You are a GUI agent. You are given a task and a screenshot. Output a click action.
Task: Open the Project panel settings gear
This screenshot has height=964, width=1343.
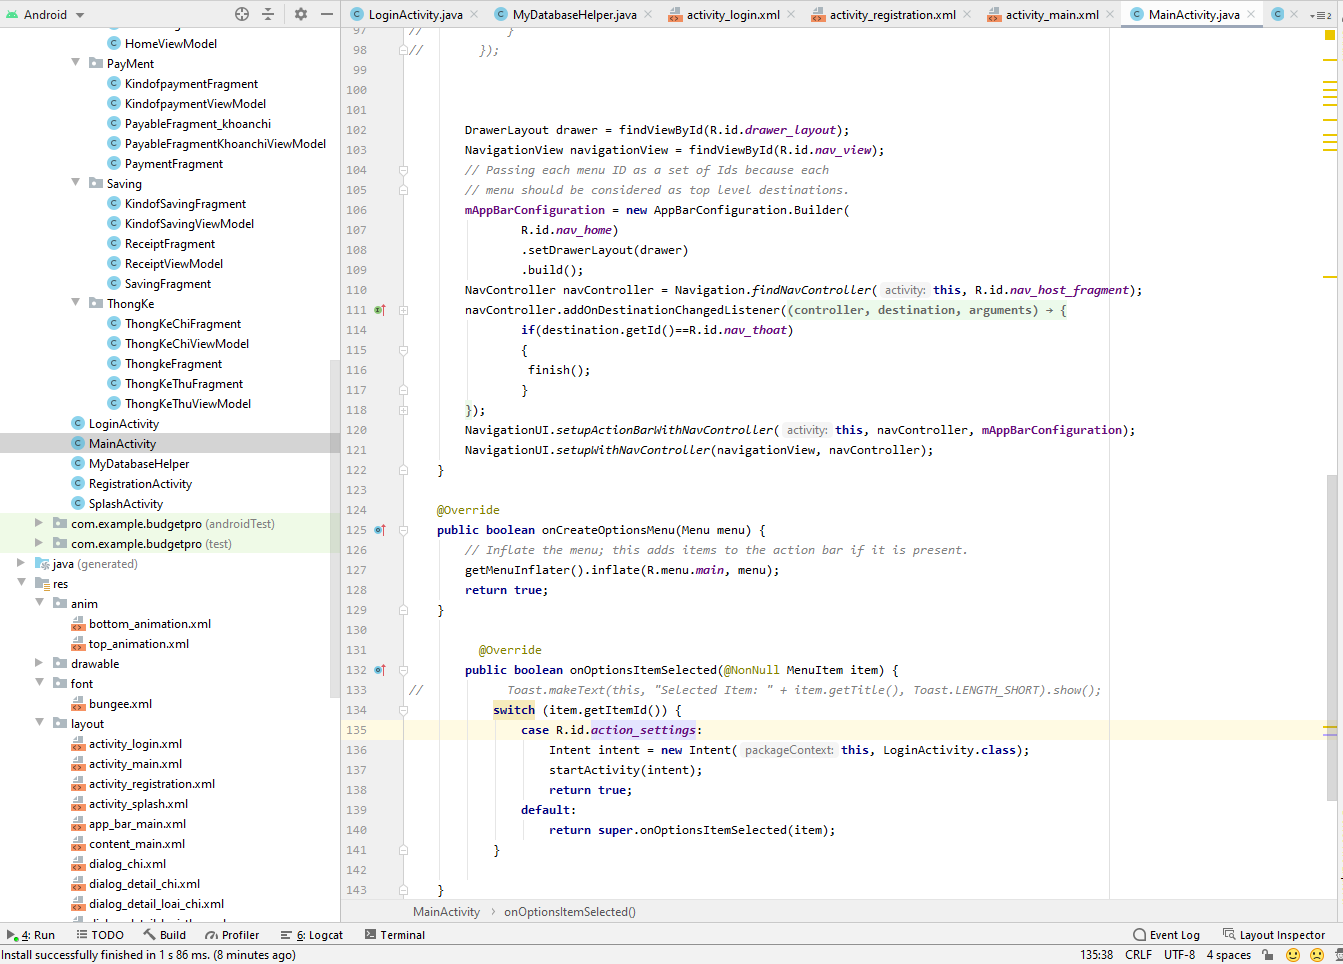pos(301,14)
